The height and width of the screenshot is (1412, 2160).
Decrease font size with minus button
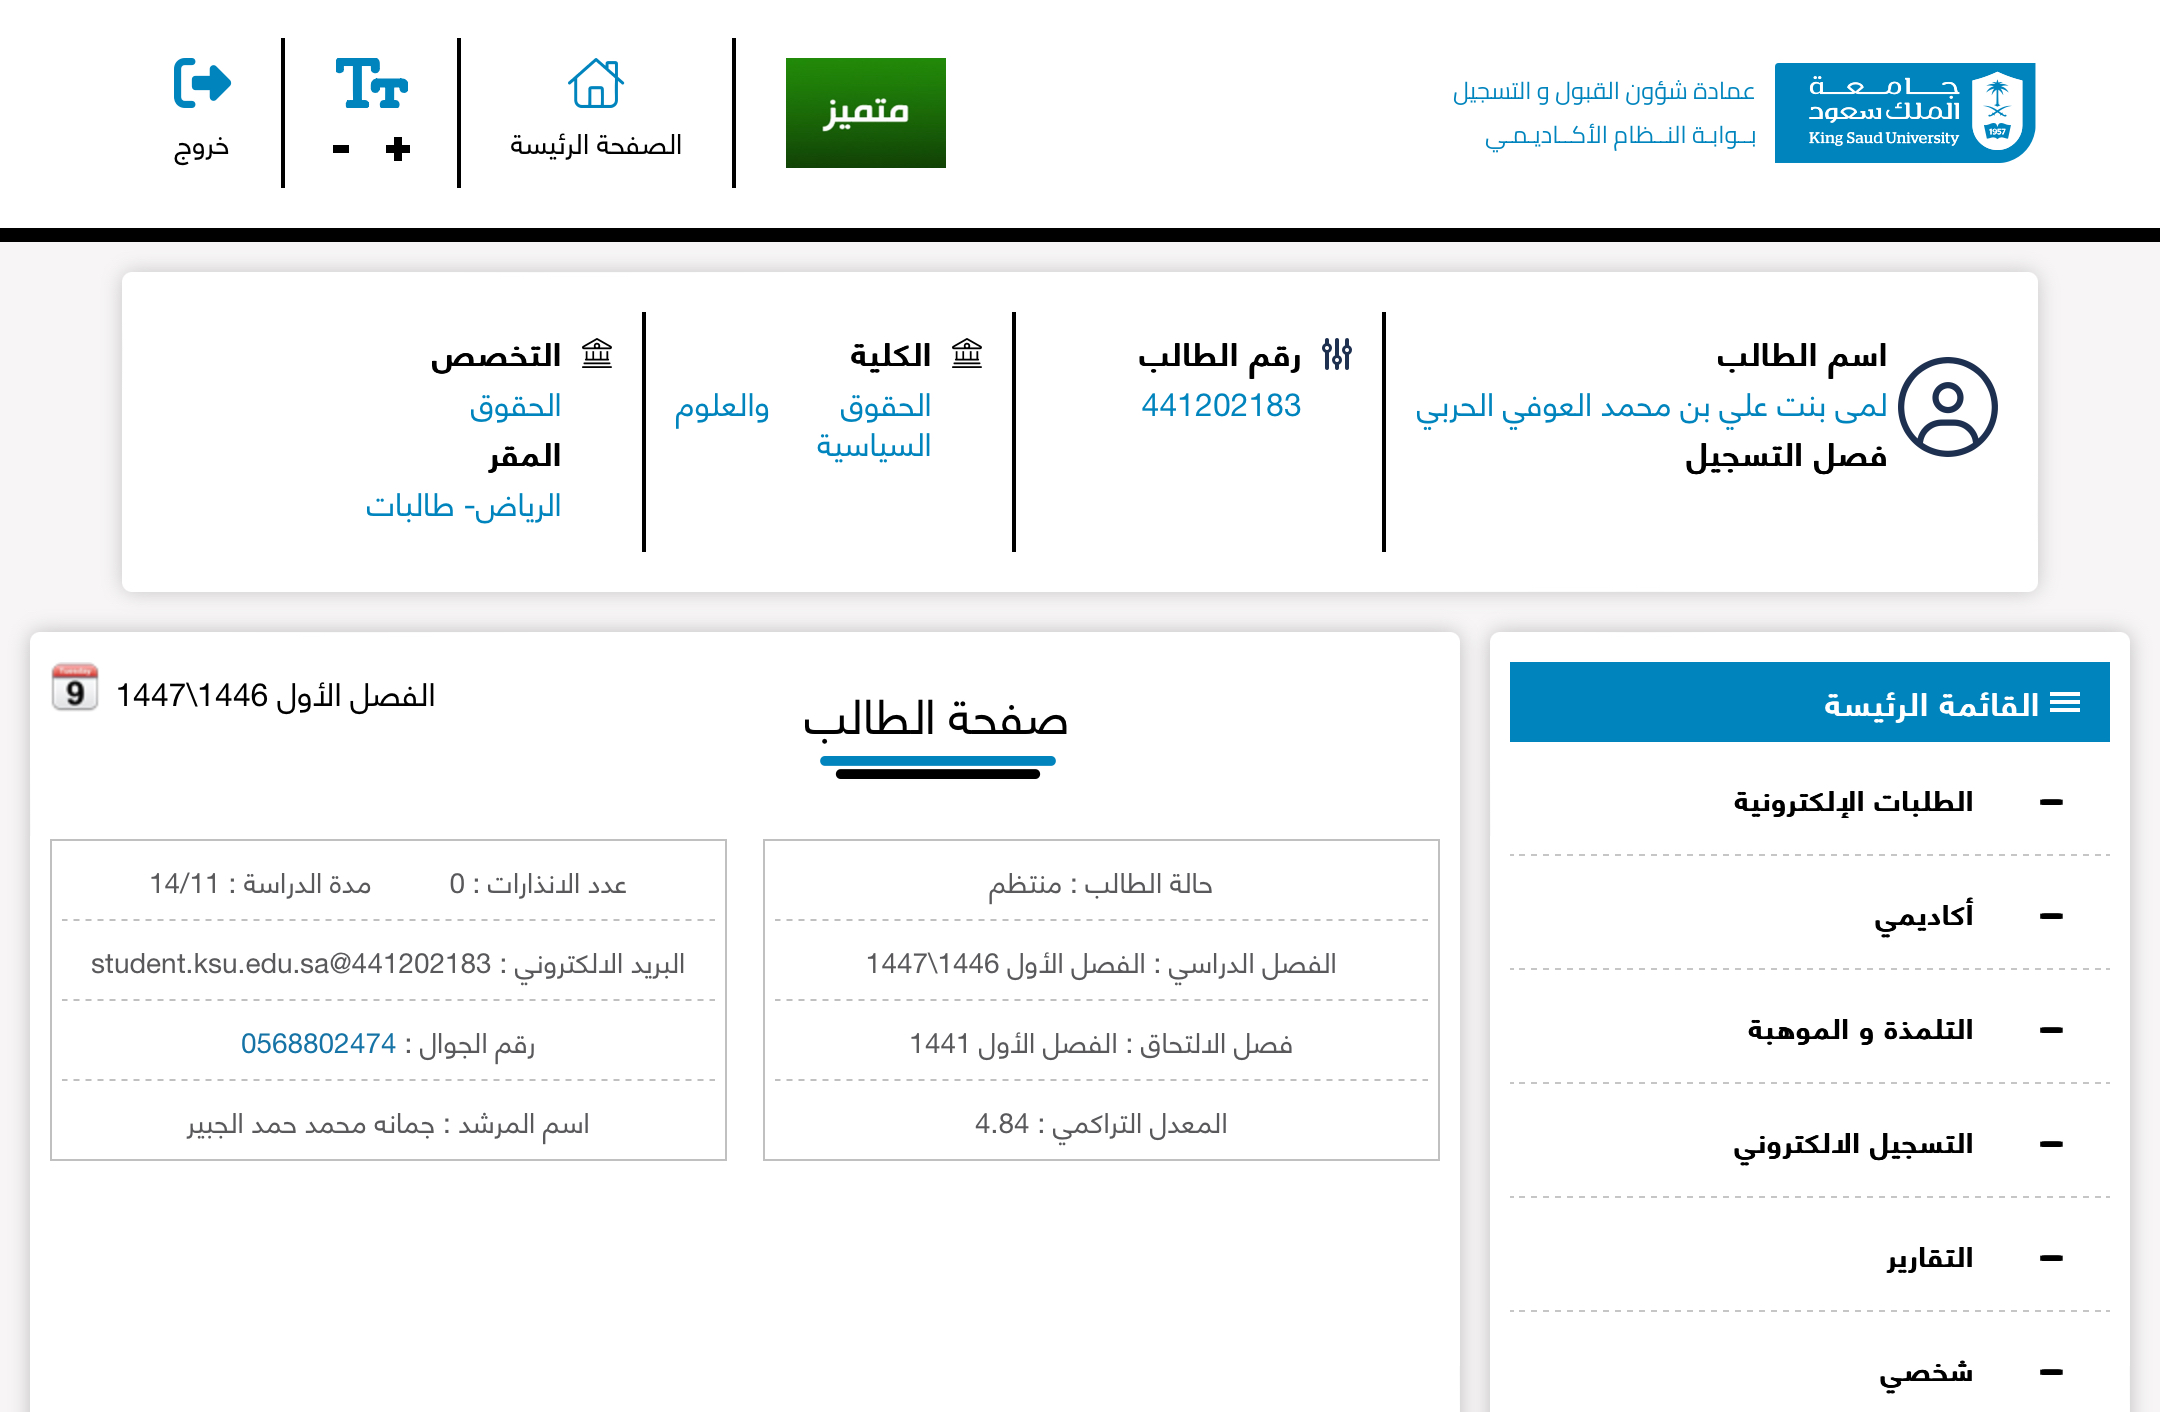click(x=341, y=149)
